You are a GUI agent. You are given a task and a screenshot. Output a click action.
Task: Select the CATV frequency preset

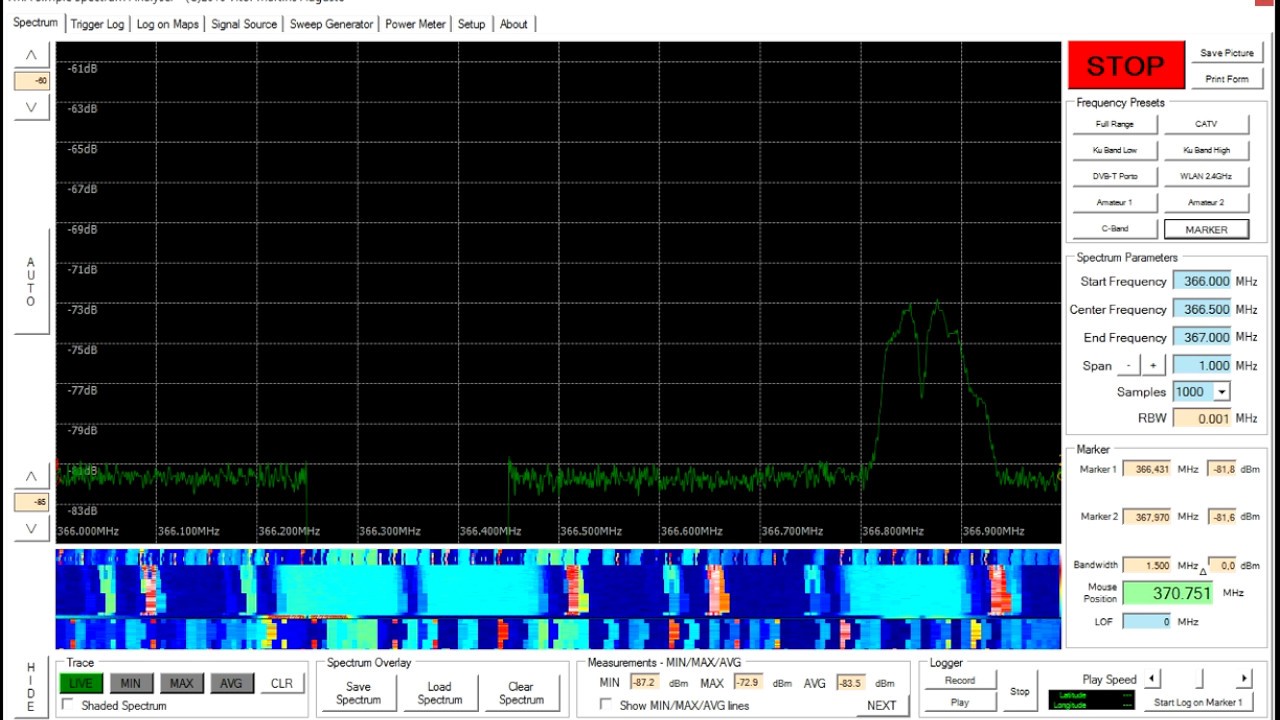click(x=1206, y=124)
